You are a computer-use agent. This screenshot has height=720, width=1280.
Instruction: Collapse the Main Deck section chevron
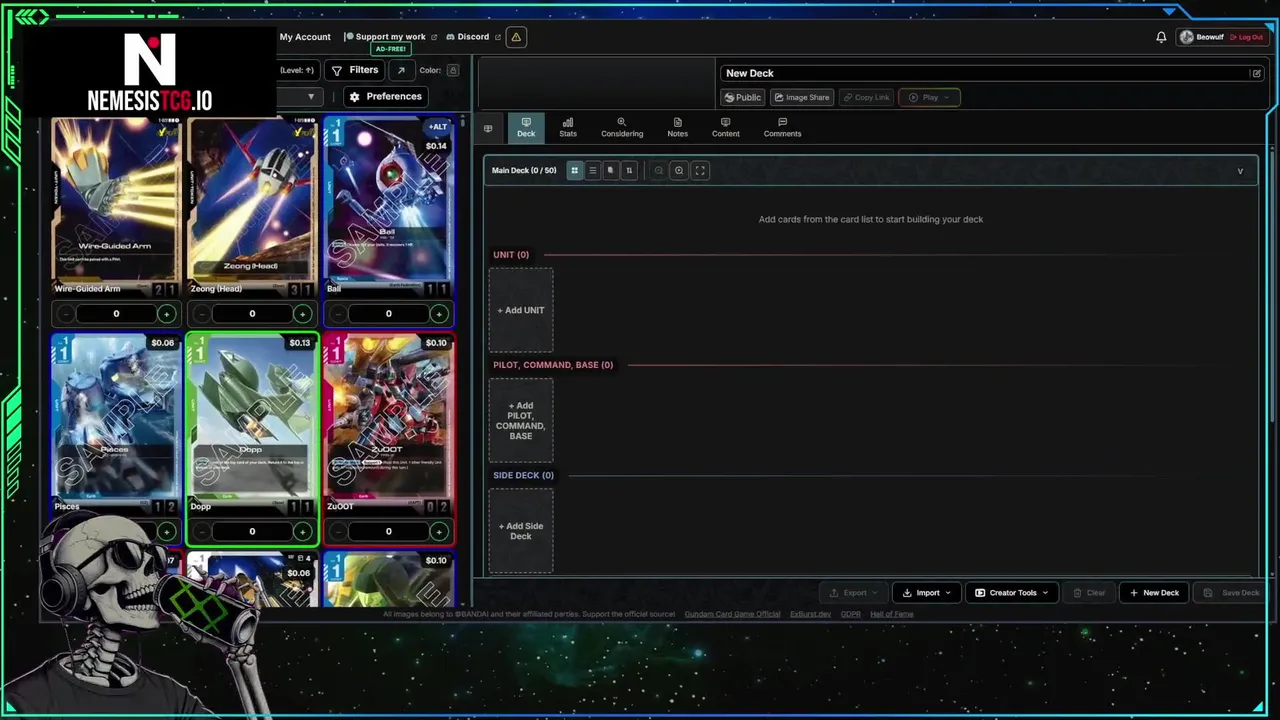(1240, 171)
